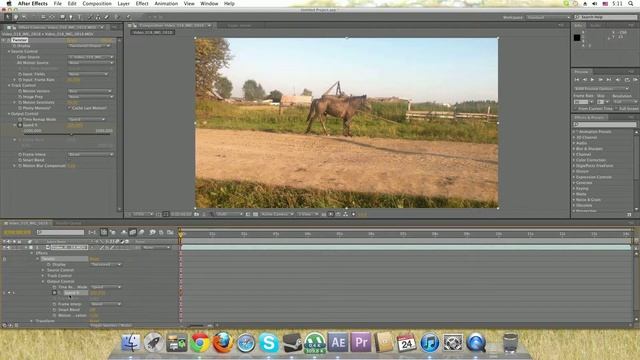640x360 pixels.
Task: Click the timeline current time indicator
Action: [x=181, y=233]
